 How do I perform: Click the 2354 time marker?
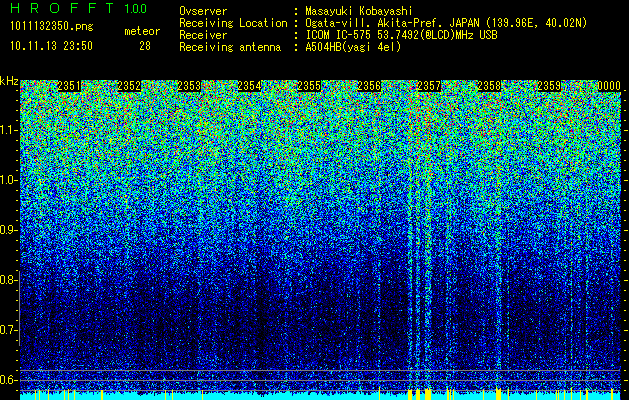point(249,86)
